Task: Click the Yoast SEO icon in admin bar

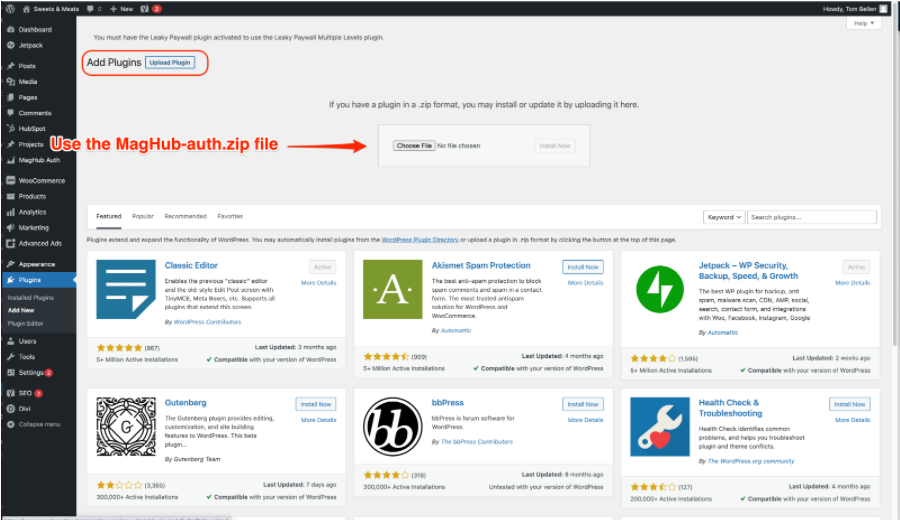Action: (x=145, y=9)
